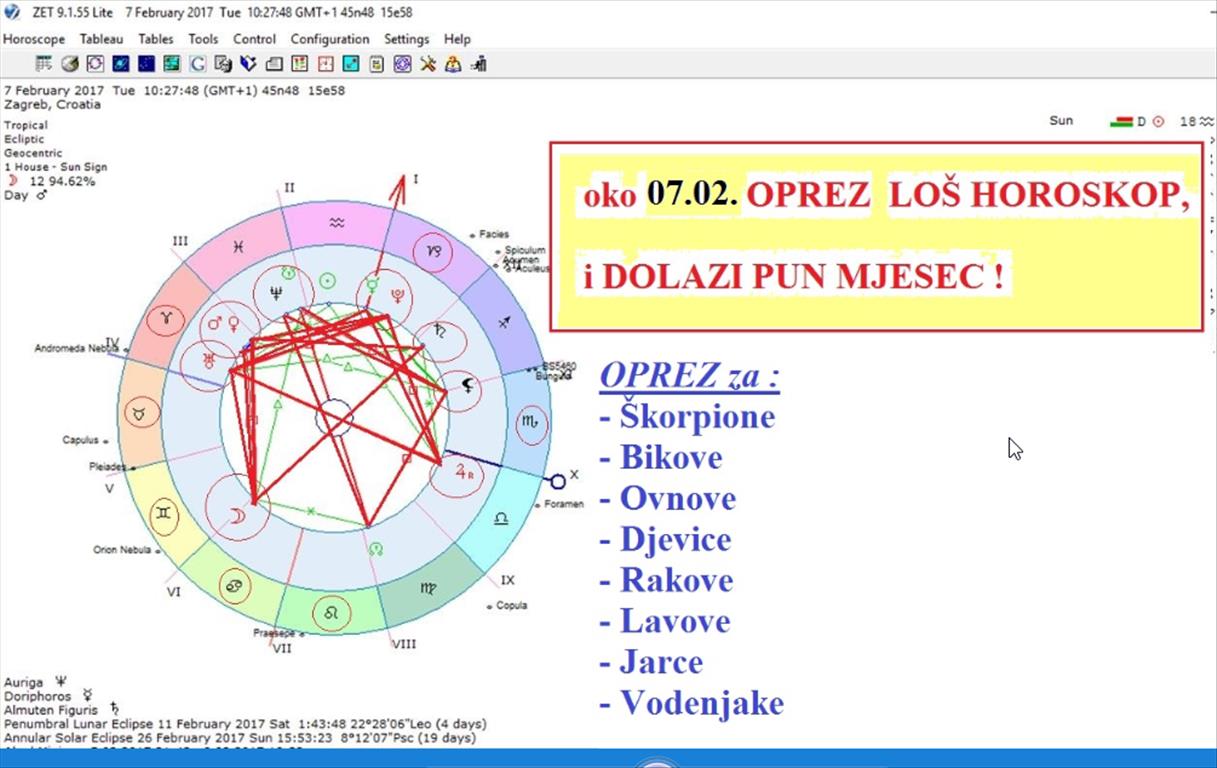Click the teal green map toolbar icon
This screenshot has height=768, width=1217.
(x=172, y=64)
